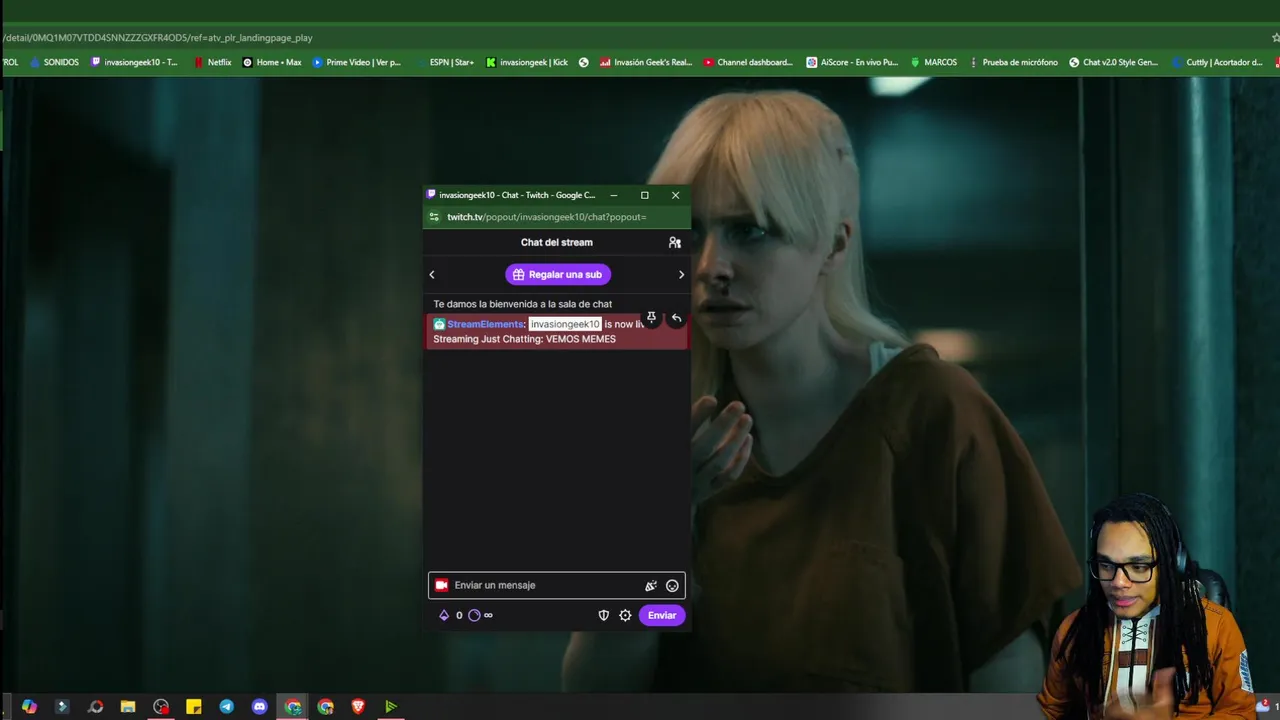This screenshot has height=720, width=1280.
Task: Click the Regalar una sub button
Action: coord(558,274)
